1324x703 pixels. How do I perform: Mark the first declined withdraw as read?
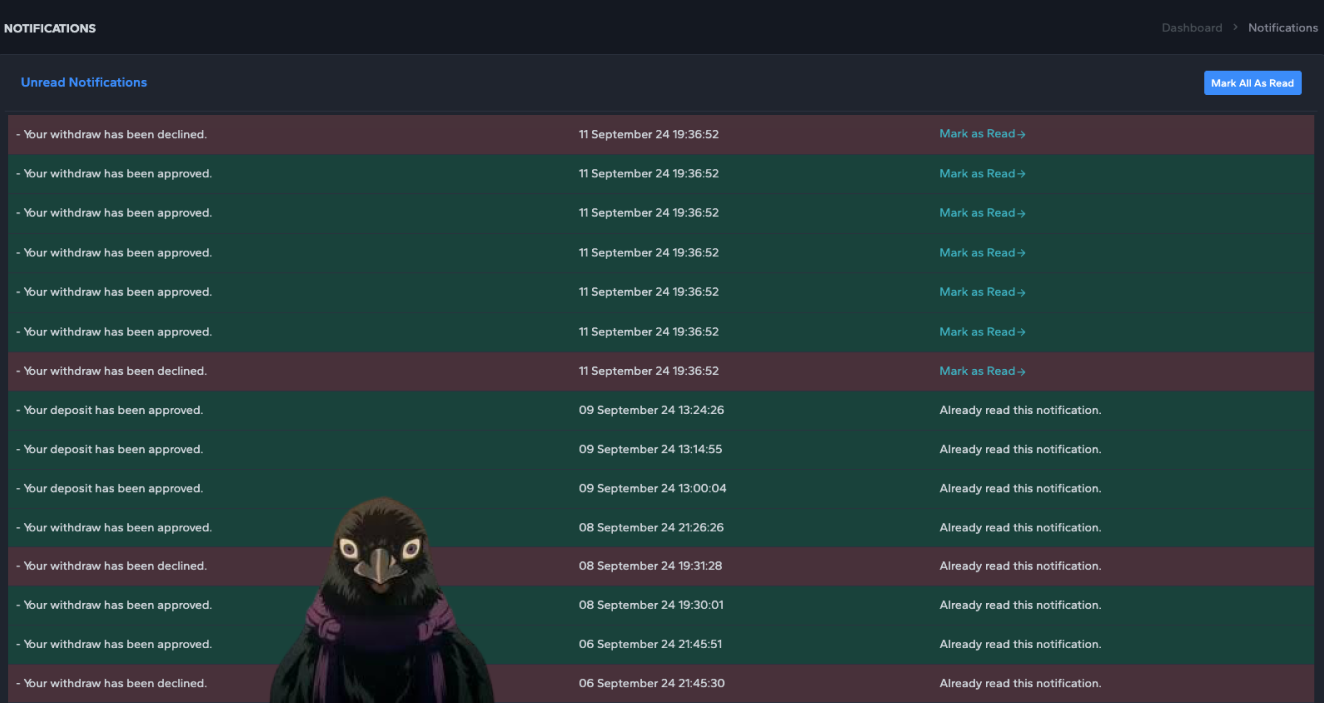pos(982,134)
